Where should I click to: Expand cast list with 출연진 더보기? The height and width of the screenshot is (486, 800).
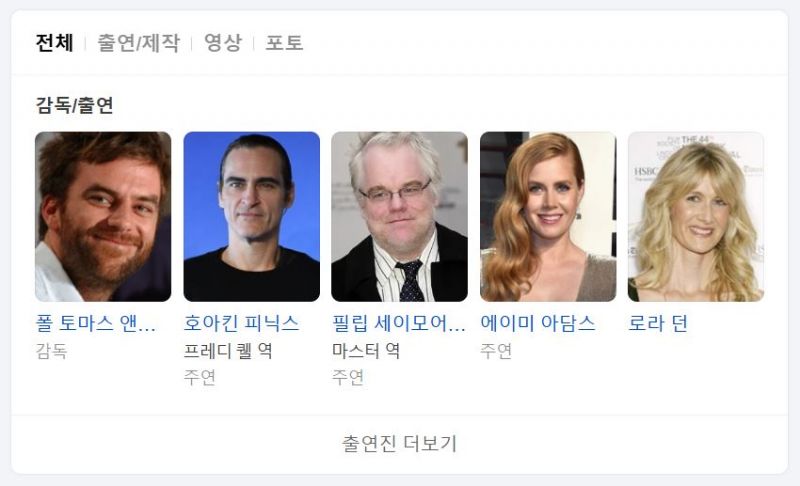pos(399,444)
